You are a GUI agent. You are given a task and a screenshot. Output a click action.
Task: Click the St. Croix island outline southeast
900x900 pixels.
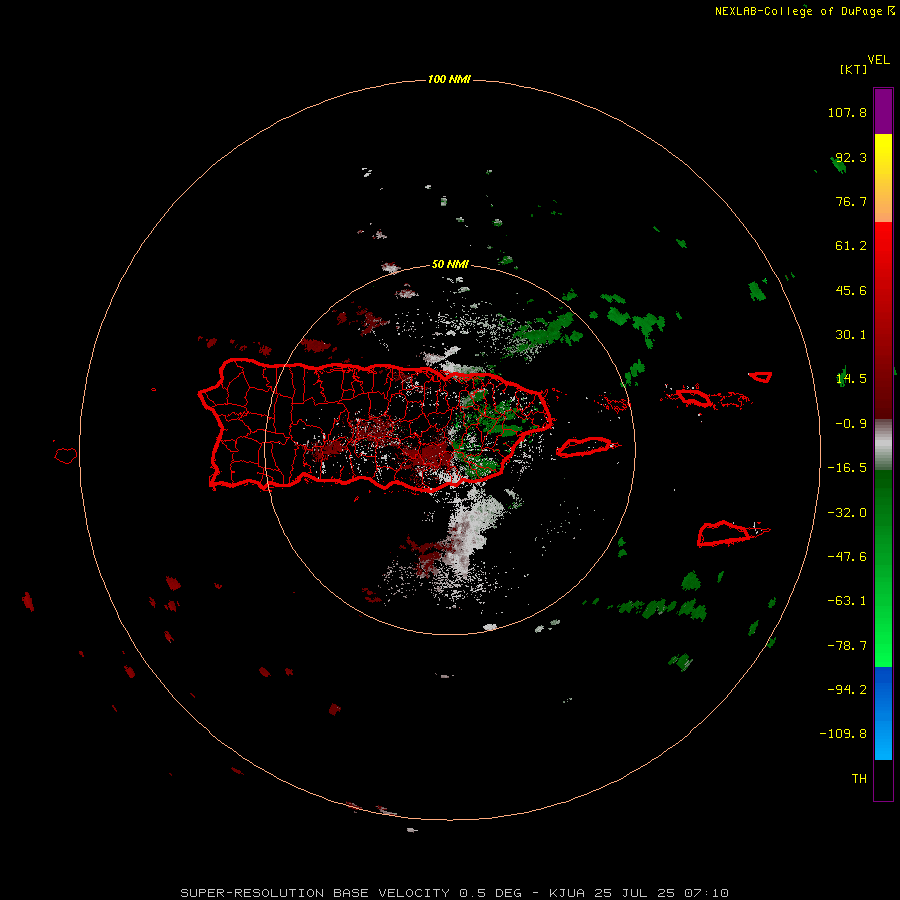724,533
